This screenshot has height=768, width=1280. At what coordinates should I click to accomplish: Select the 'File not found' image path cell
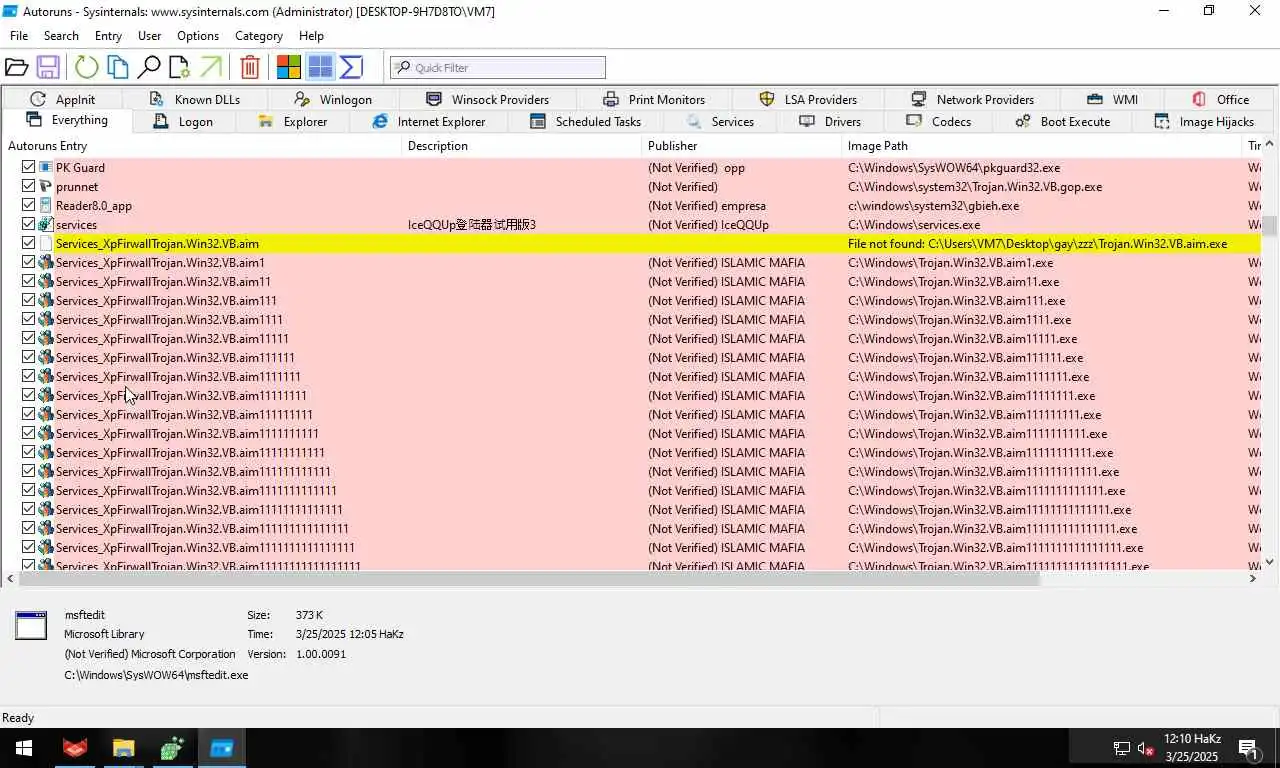pos(1037,243)
